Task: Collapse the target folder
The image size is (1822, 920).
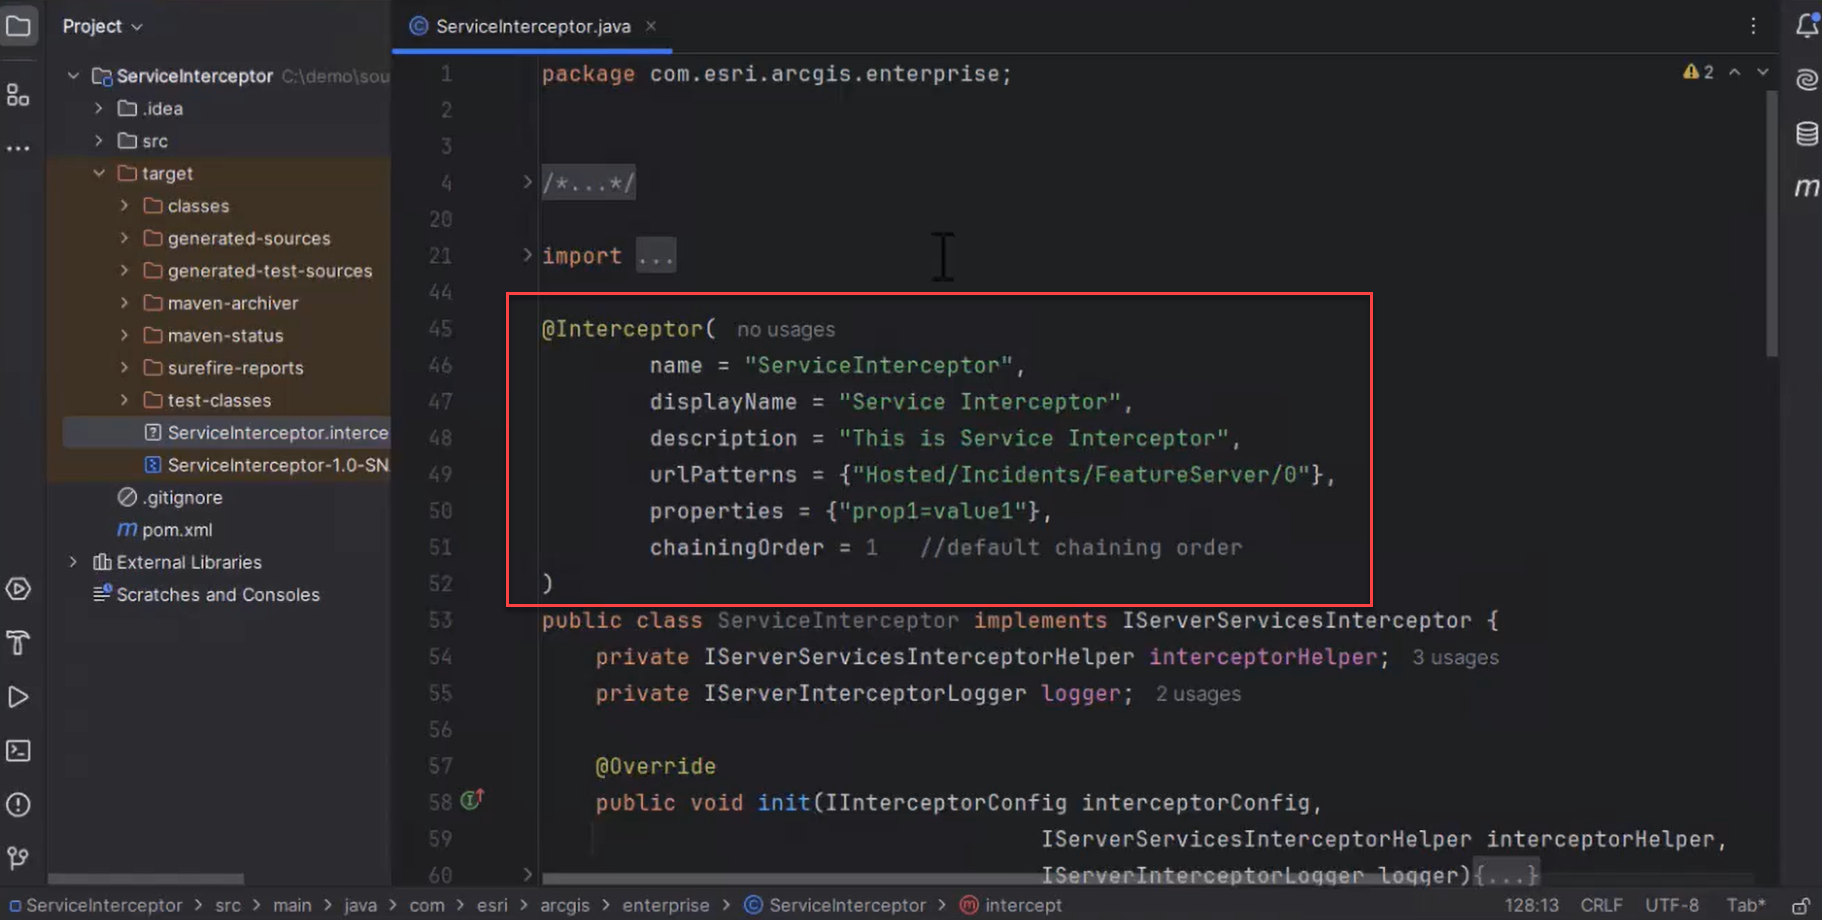Action: (99, 172)
